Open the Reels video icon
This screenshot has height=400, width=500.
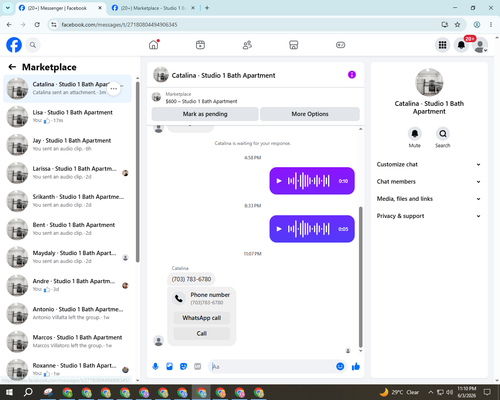200,45
